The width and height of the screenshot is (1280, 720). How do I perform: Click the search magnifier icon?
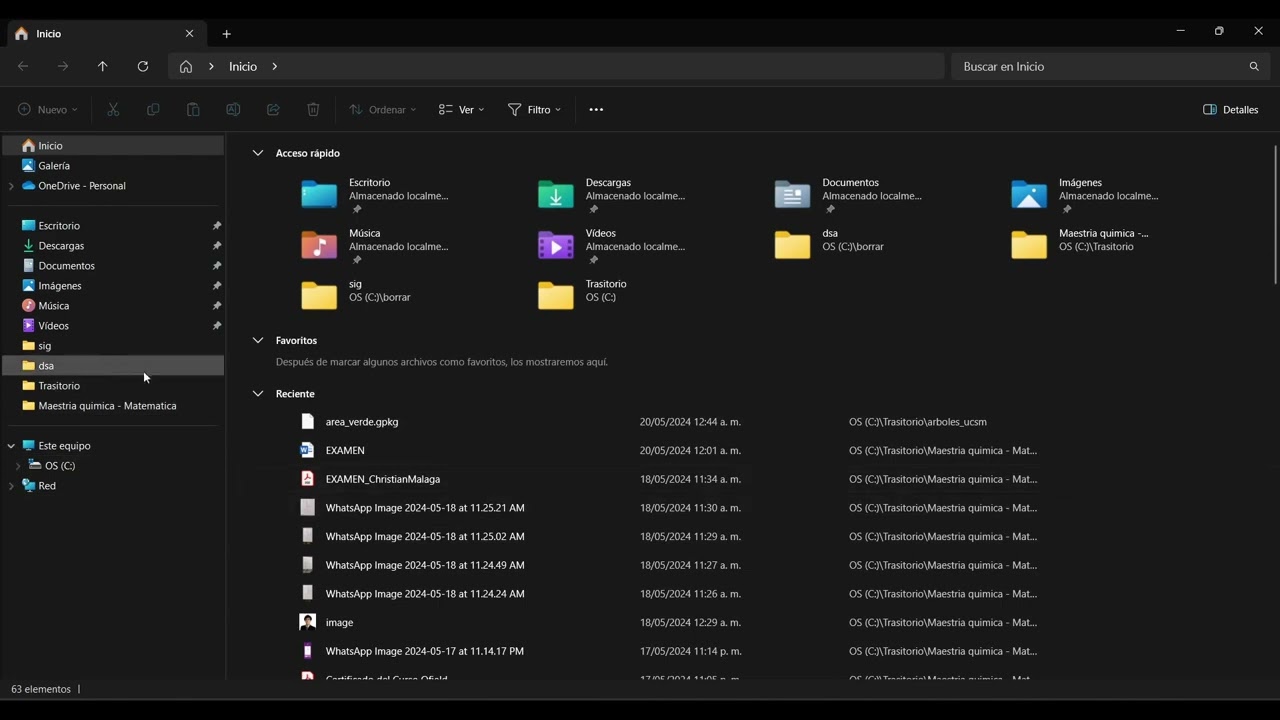[1254, 66]
